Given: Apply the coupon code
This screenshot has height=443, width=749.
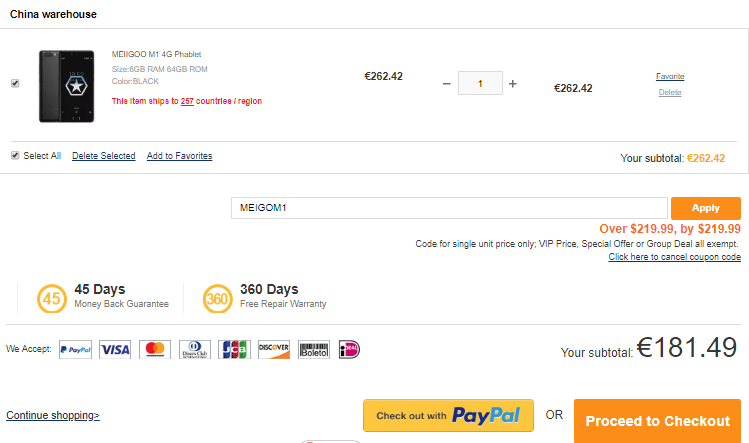Looking at the screenshot, I should (x=706, y=208).
